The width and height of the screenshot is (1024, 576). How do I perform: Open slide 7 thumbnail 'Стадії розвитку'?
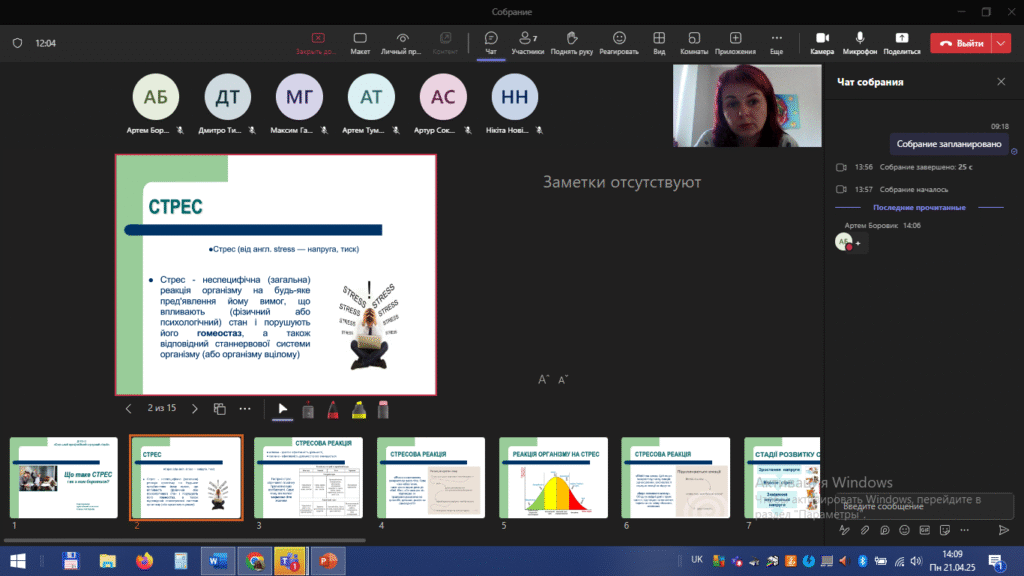point(782,477)
